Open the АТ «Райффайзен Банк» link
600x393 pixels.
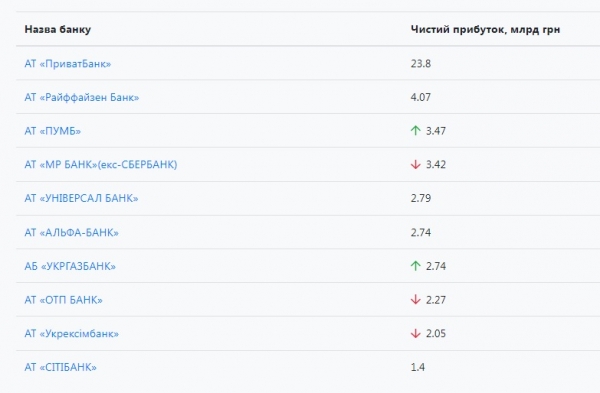click(82, 97)
